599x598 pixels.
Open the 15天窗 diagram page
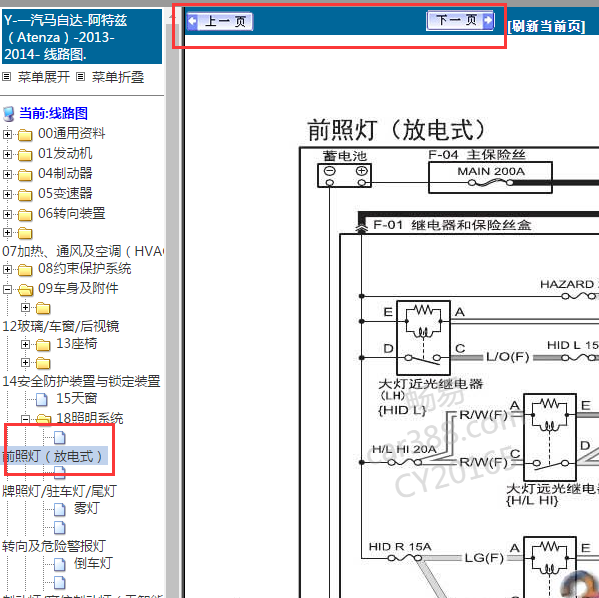point(76,399)
